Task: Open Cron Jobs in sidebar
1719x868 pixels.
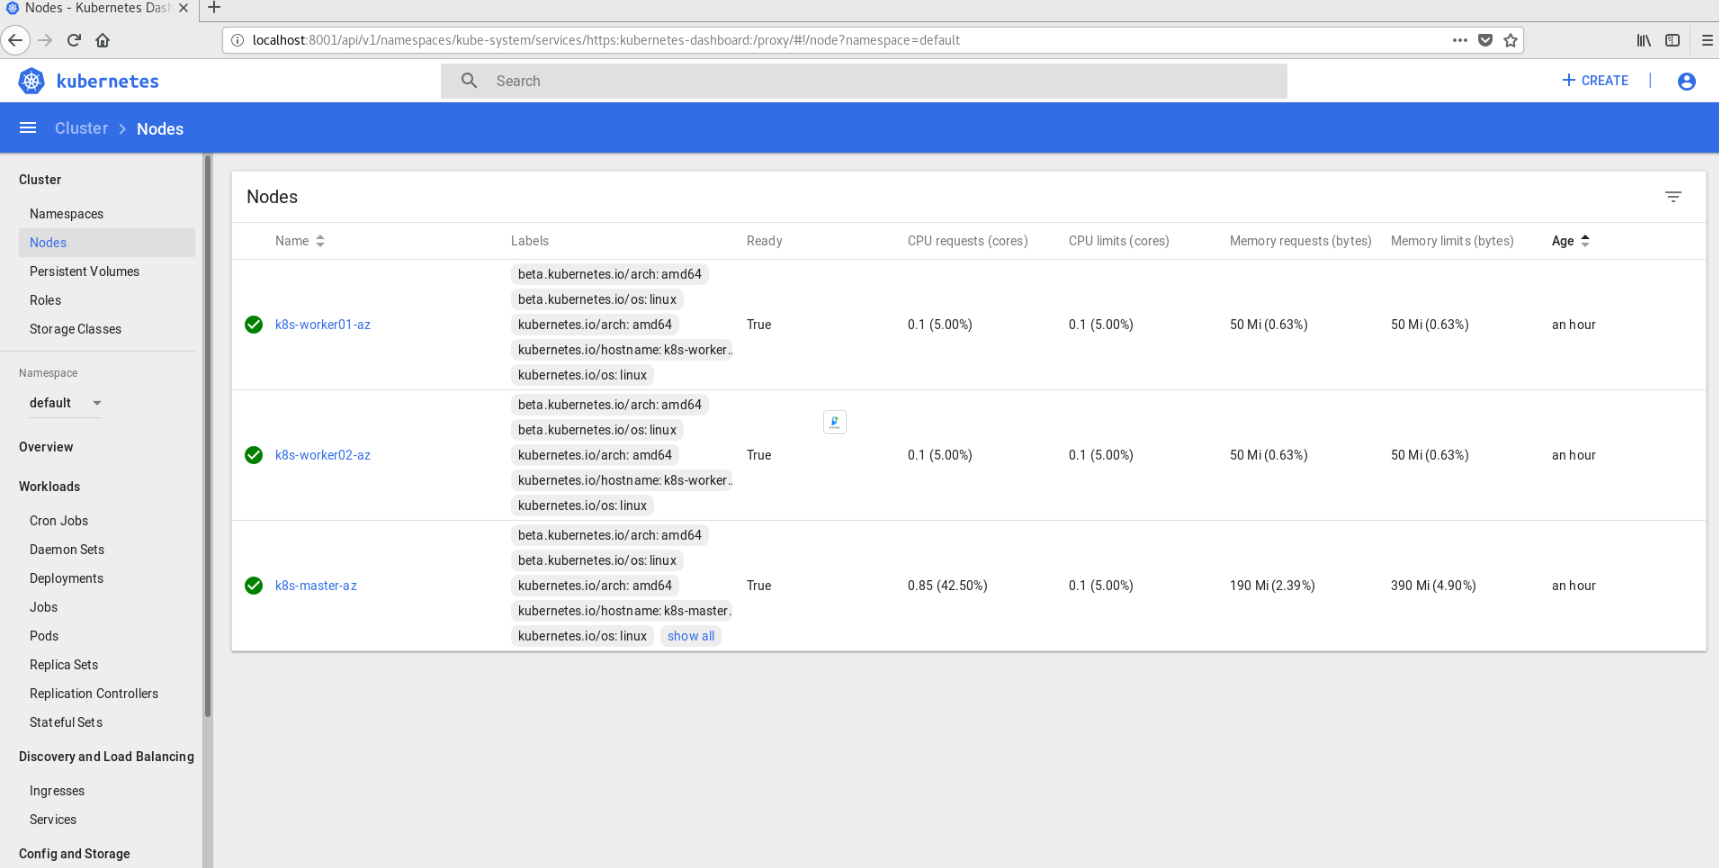Action: tap(59, 521)
